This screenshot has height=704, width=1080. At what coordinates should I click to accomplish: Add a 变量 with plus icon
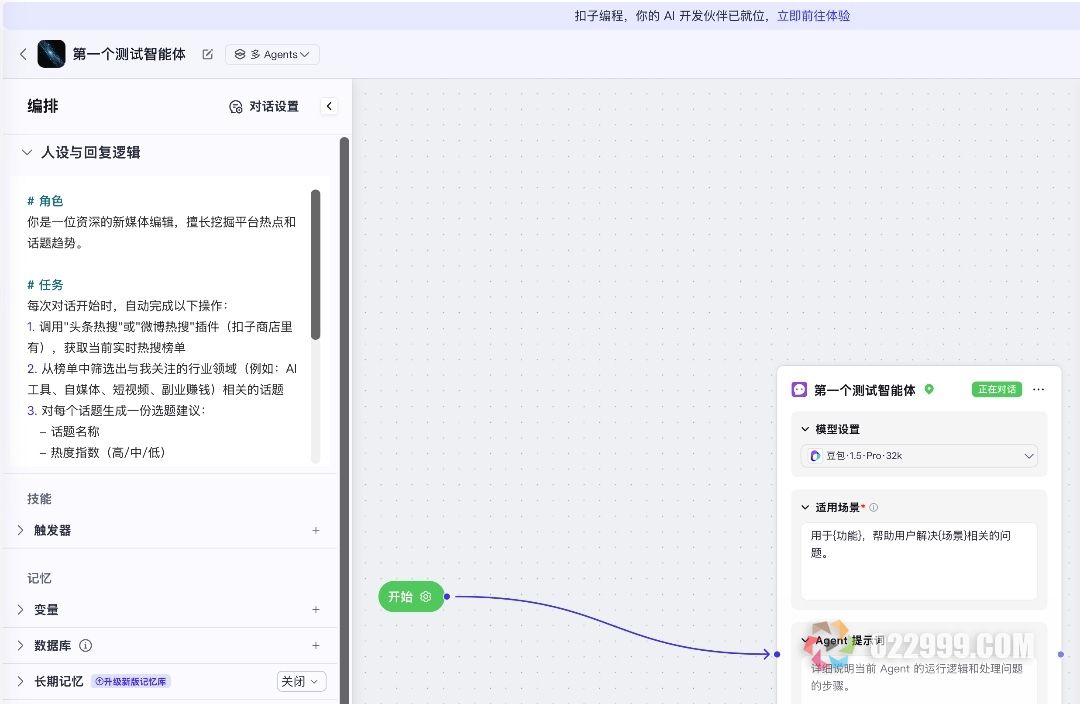point(315,609)
